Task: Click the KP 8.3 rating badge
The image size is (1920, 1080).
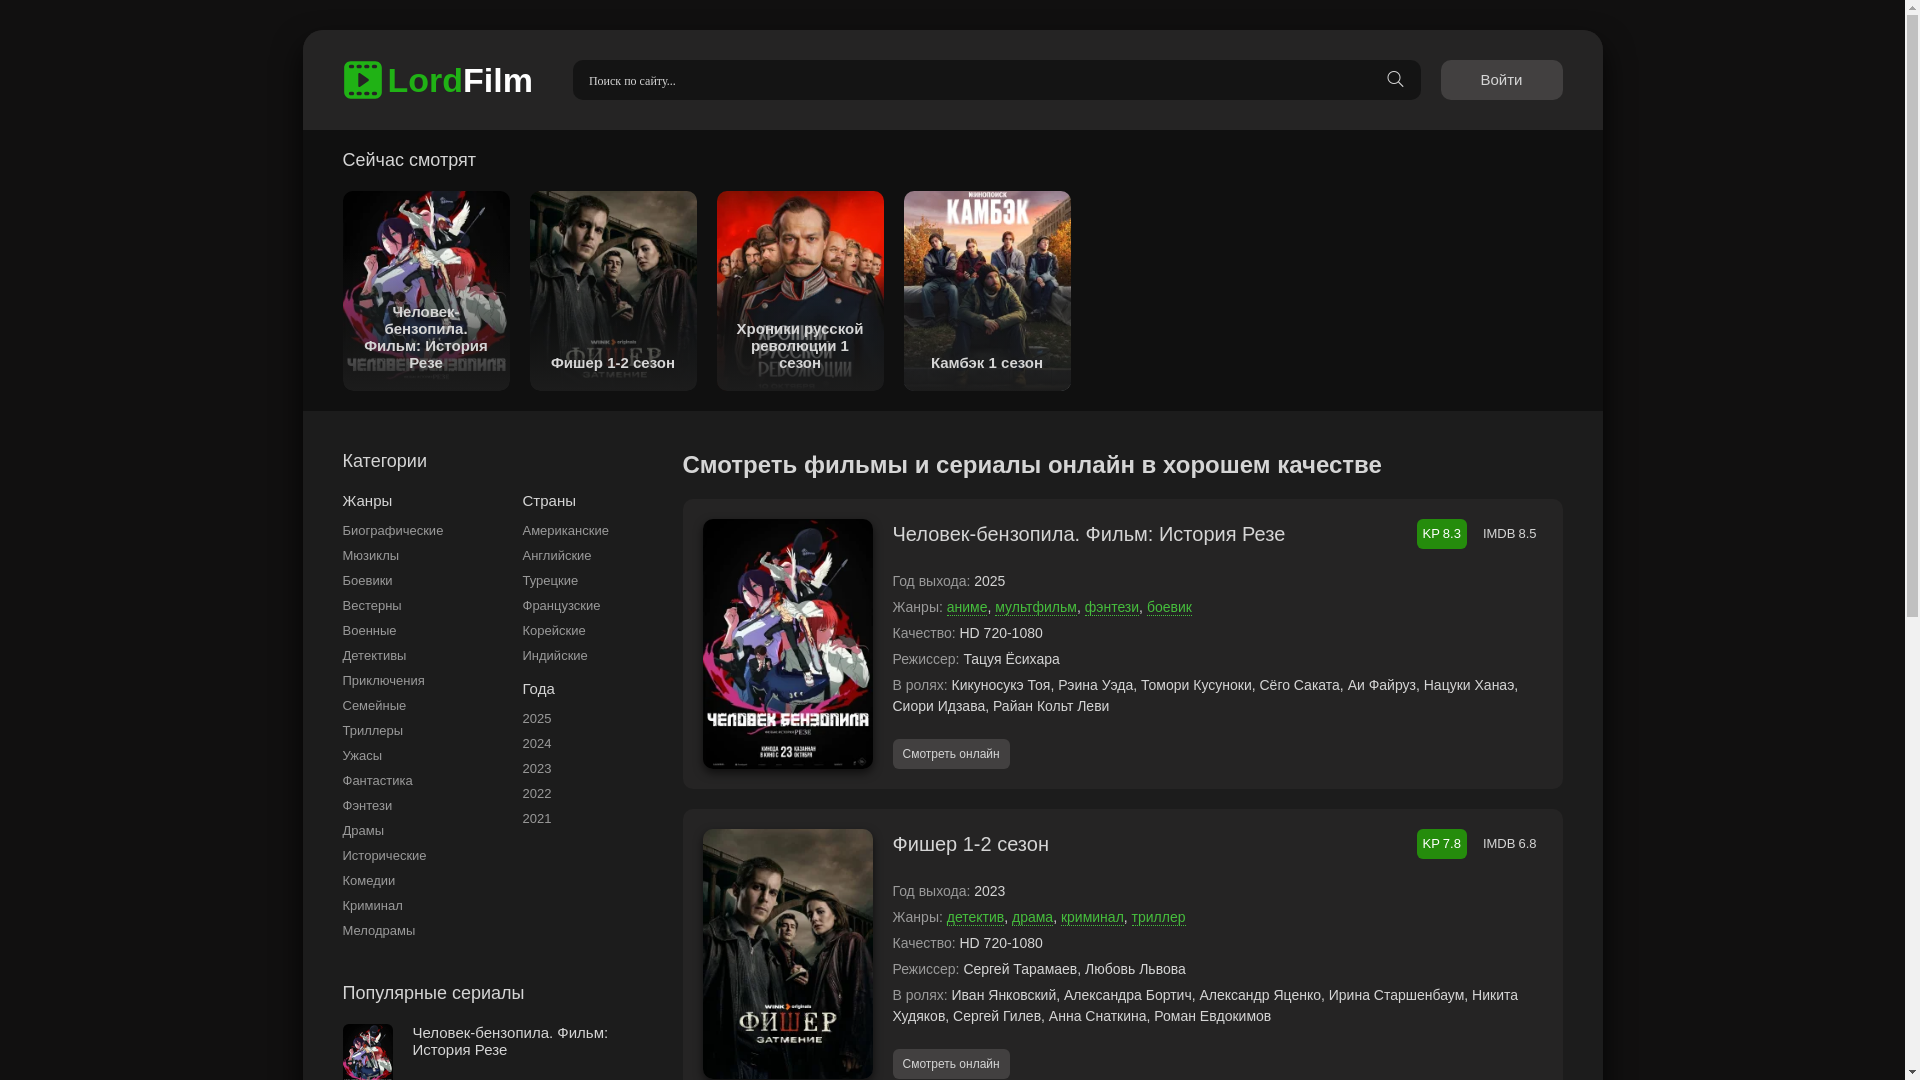Action: (x=1440, y=534)
